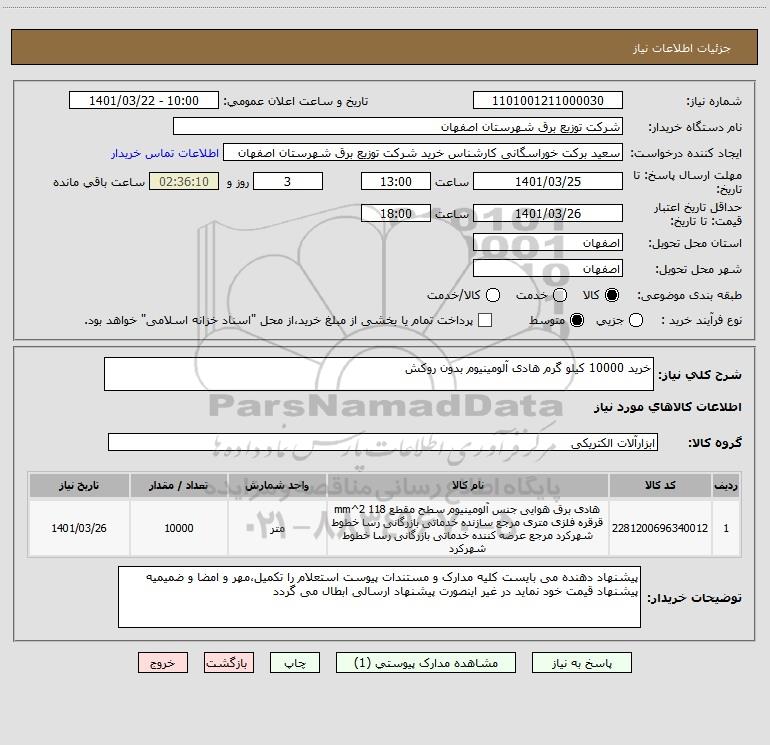Click مشاهده مدارک پیوستی (1) button

pyautogui.click(x=426, y=663)
